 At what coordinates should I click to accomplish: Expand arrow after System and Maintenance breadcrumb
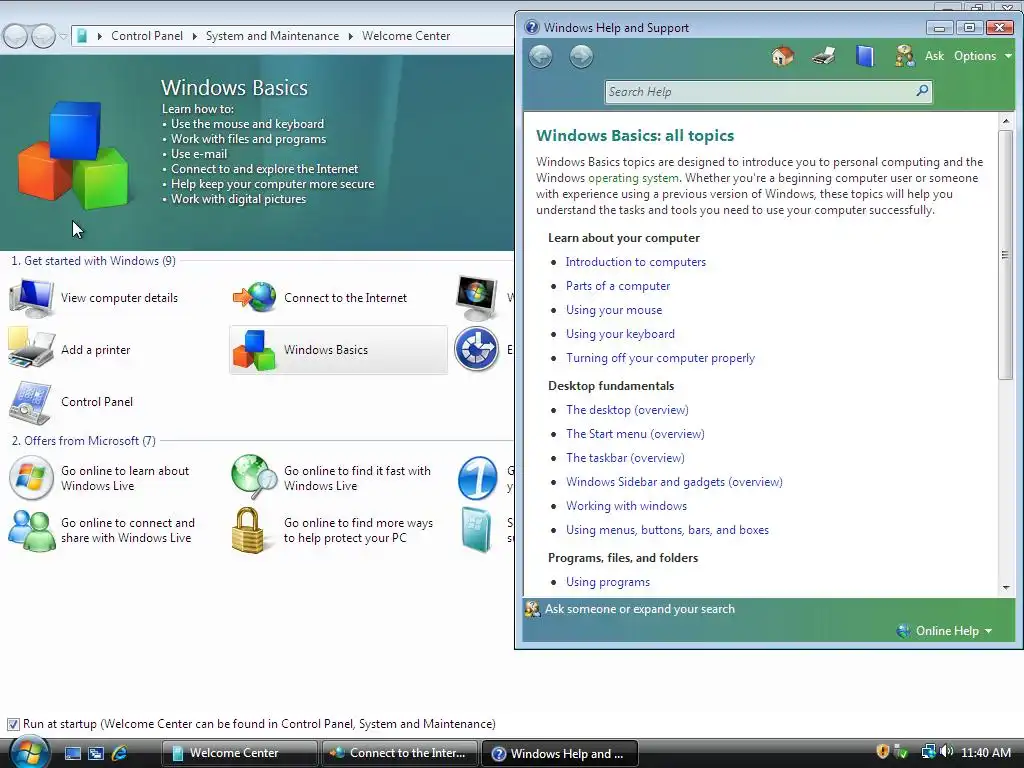coord(351,36)
